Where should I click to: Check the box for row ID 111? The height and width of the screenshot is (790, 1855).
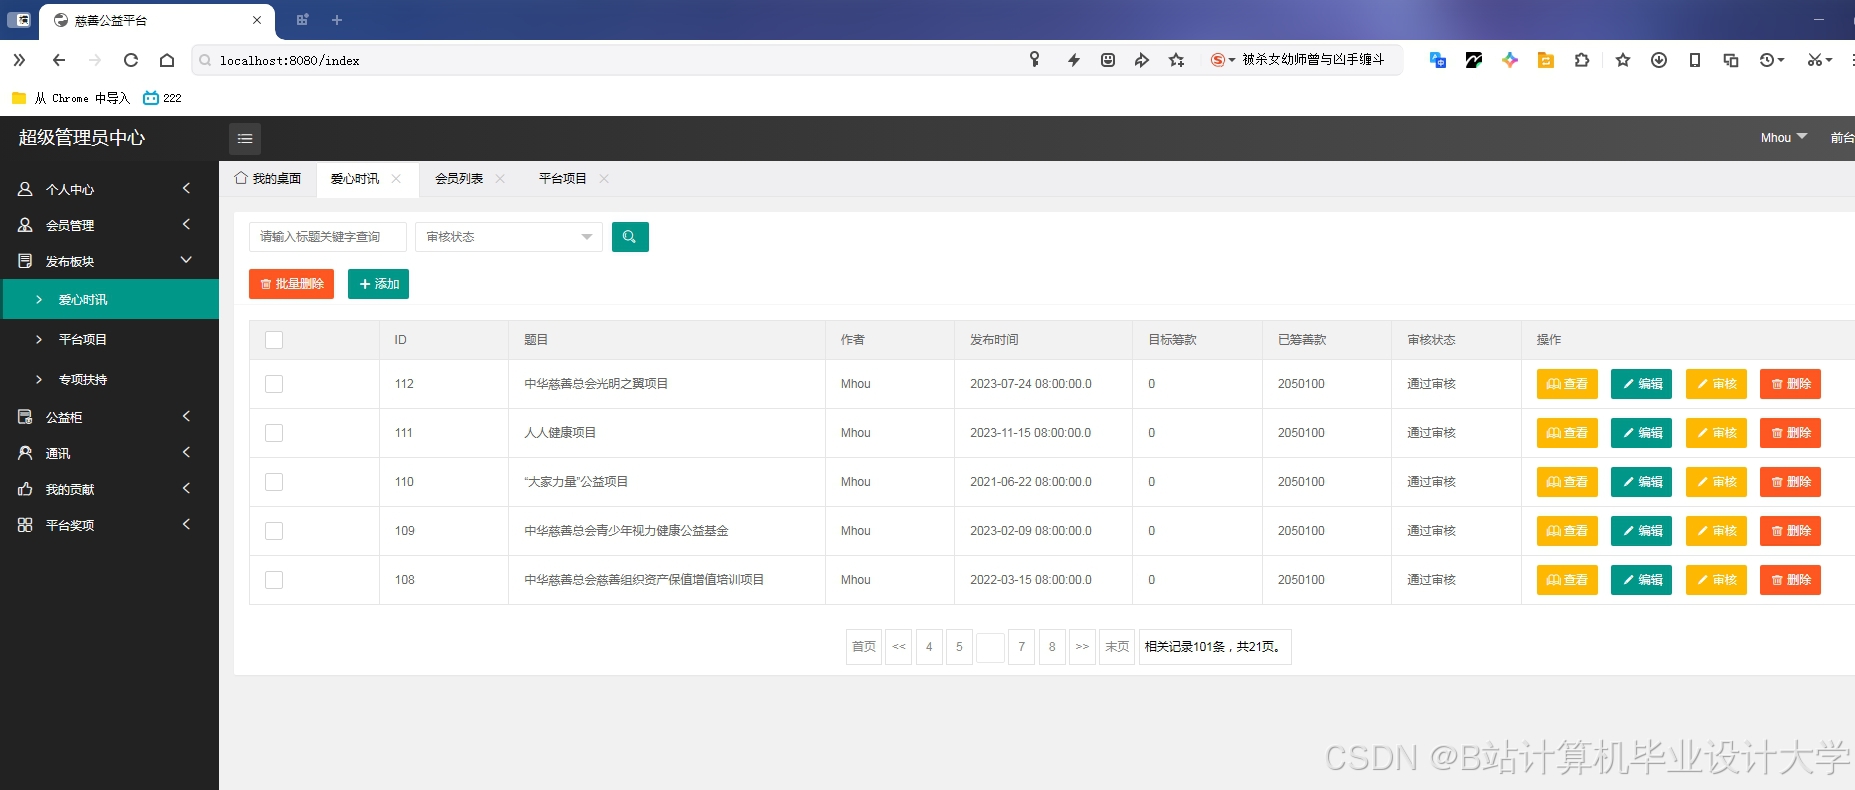click(274, 433)
